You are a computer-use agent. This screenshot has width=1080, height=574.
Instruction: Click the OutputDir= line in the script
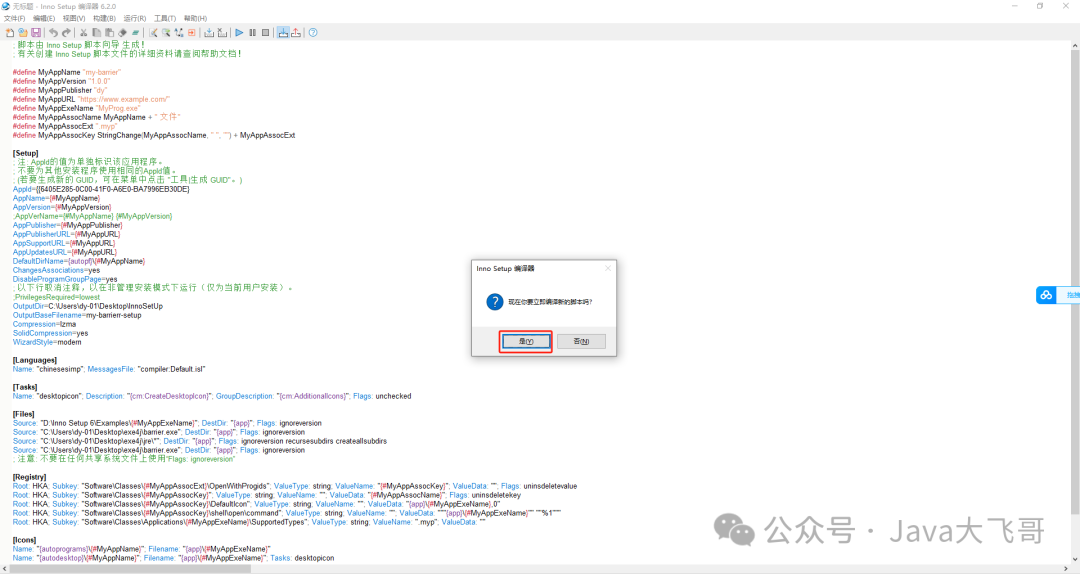pos(87,306)
